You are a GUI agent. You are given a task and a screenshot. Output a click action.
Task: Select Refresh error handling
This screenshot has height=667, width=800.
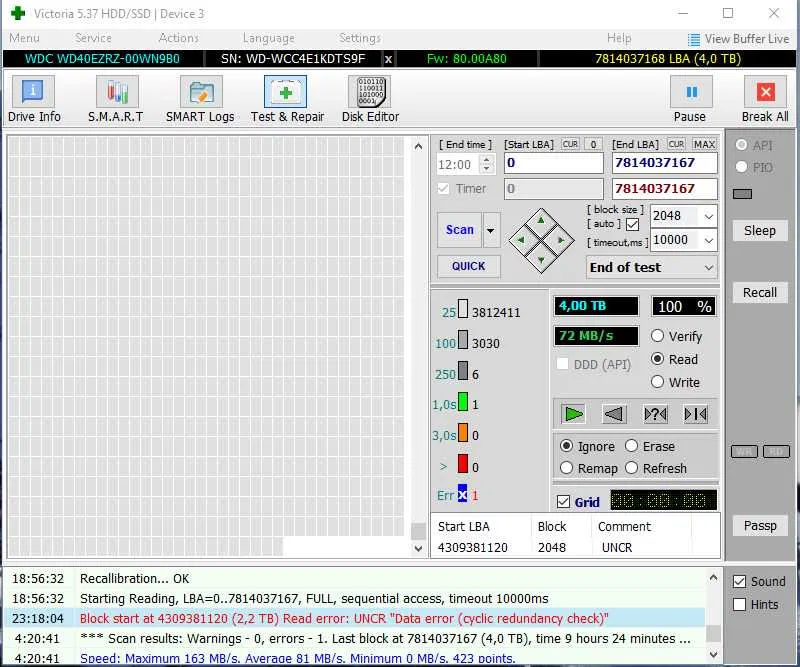(x=631, y=468)
